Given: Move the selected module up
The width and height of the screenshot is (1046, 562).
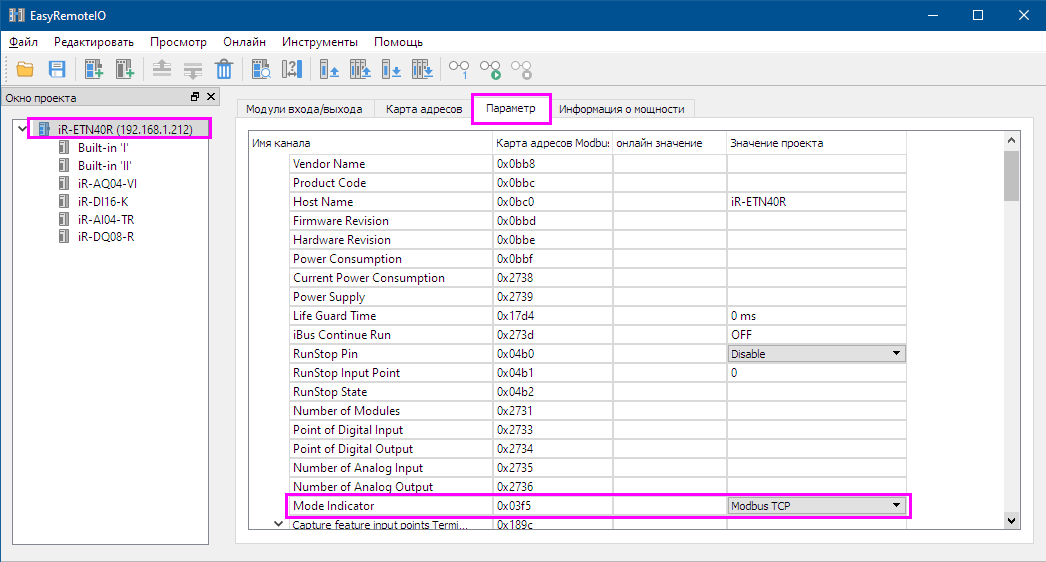Looking at the screenshot, I should click(161, 69).
